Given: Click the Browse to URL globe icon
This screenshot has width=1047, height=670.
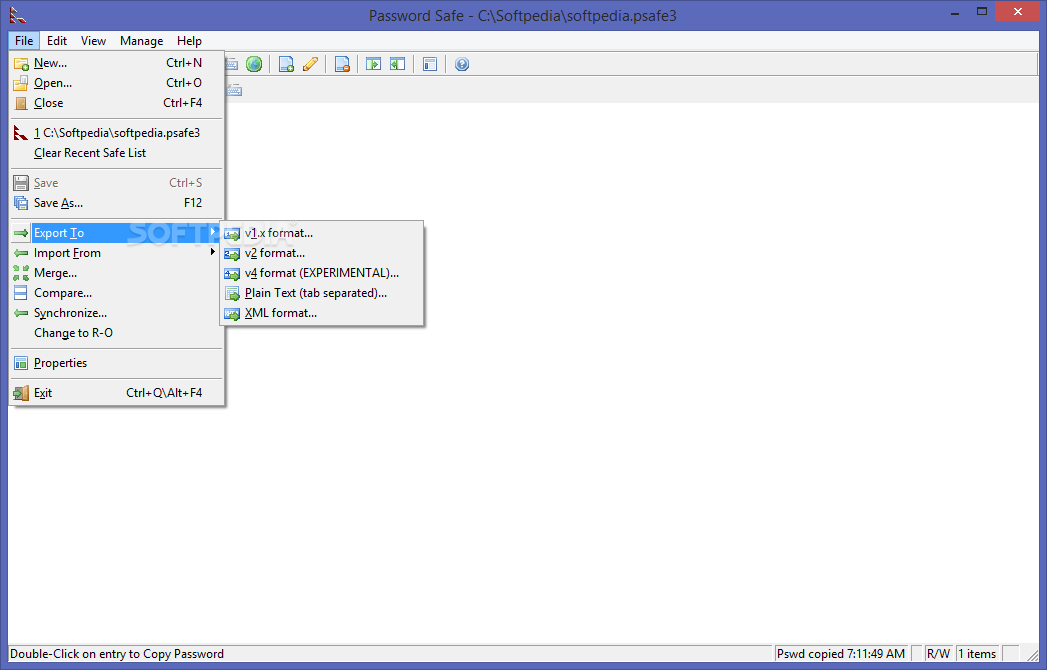Looking at the screenshot, I should coord(254,64).
